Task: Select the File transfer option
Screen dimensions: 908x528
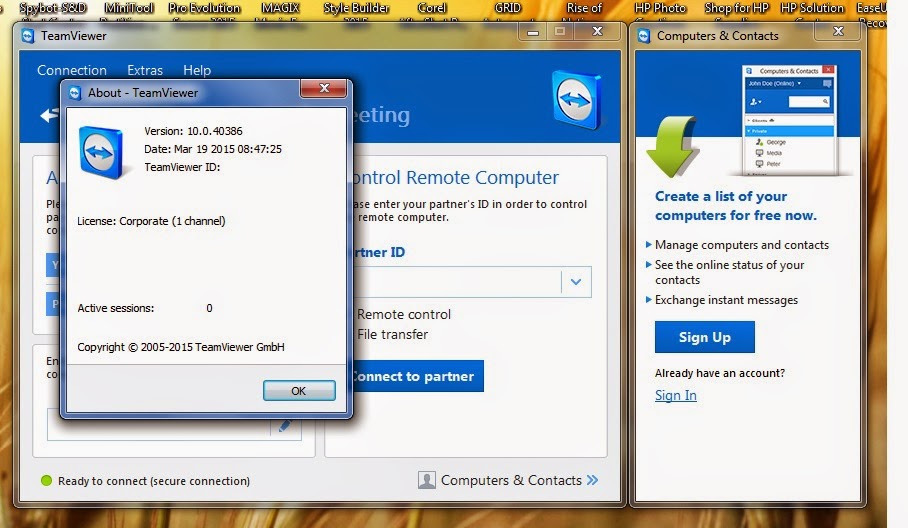Action: tap(392, 334)
